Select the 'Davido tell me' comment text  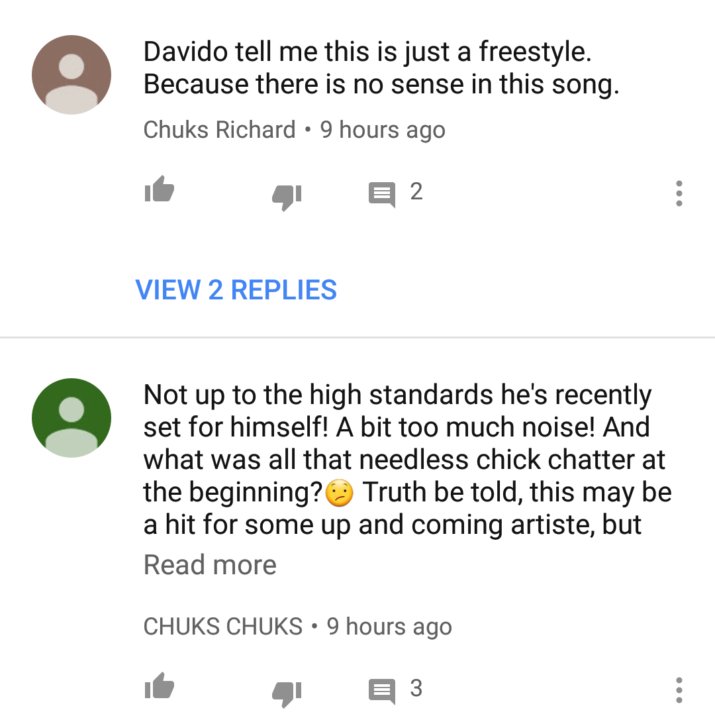pyautogui.click(x=381, y=68)
